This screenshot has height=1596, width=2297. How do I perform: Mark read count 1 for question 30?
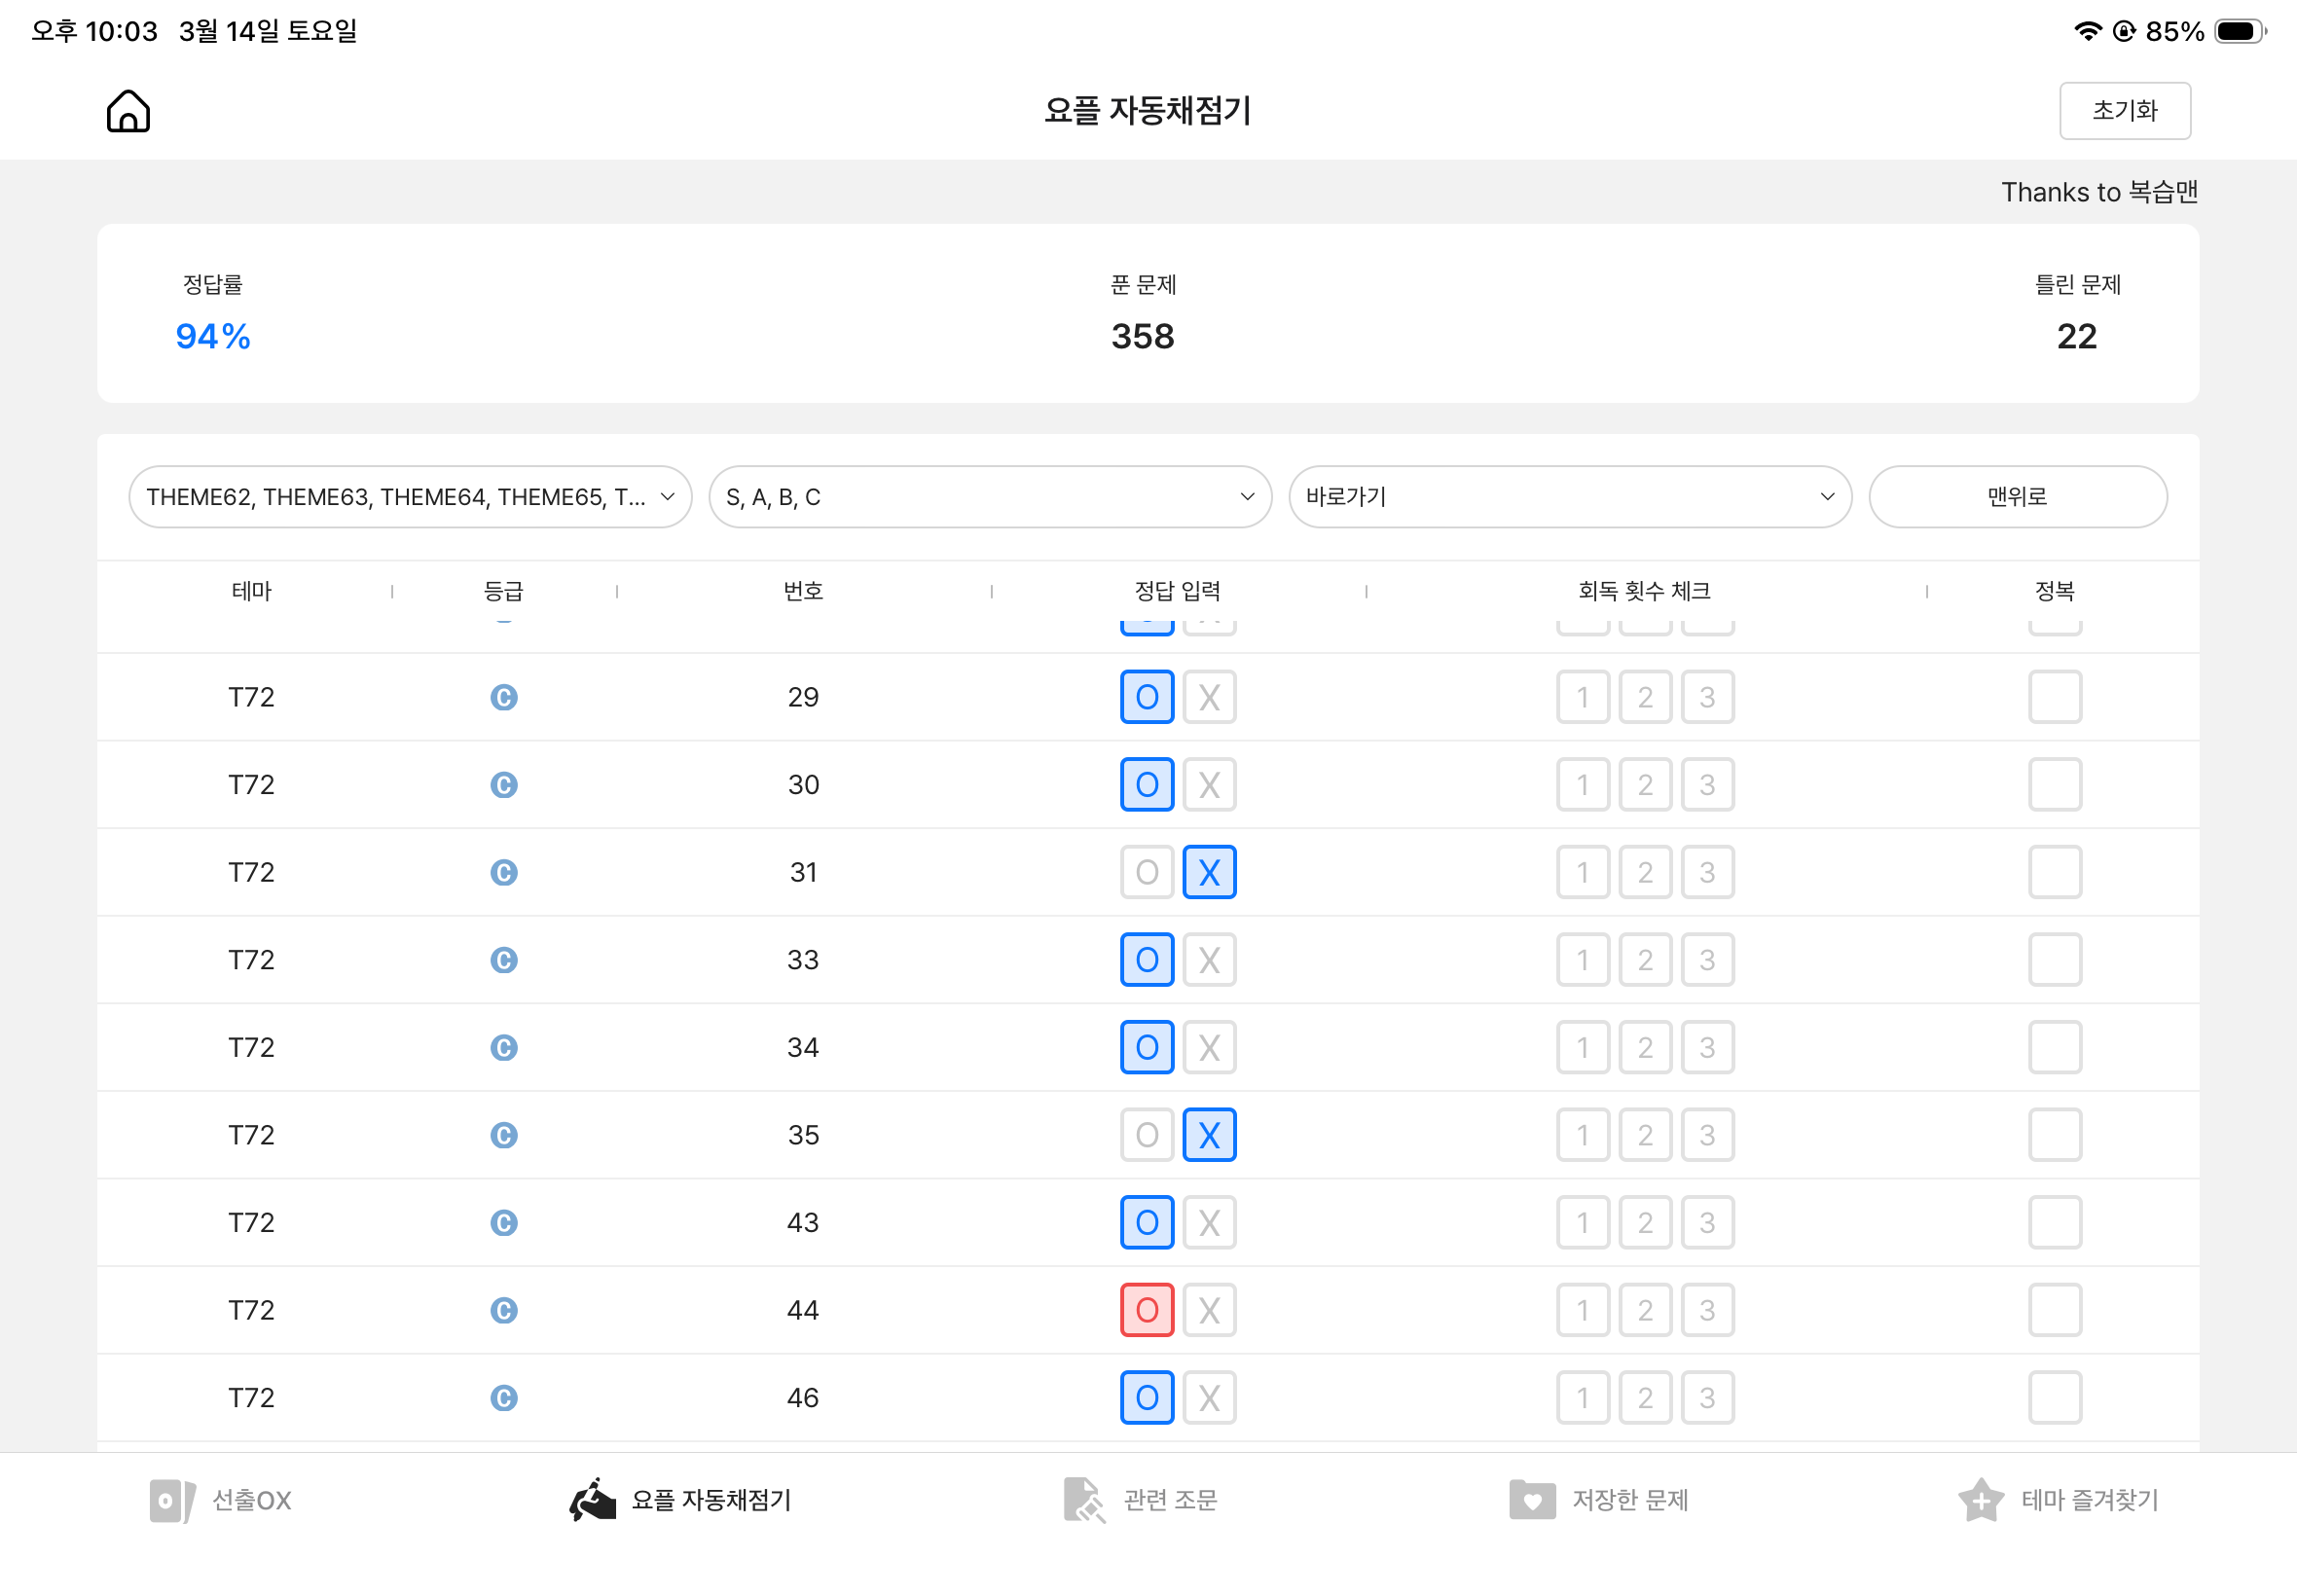coord(1583,785)
